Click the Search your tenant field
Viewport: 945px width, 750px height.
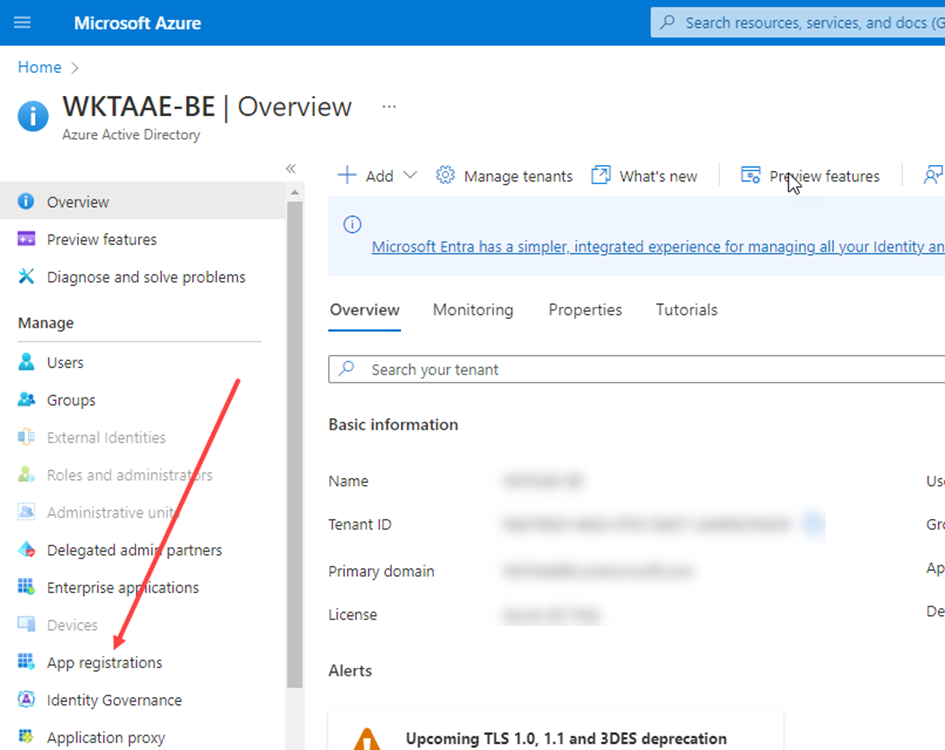(640, 370)
